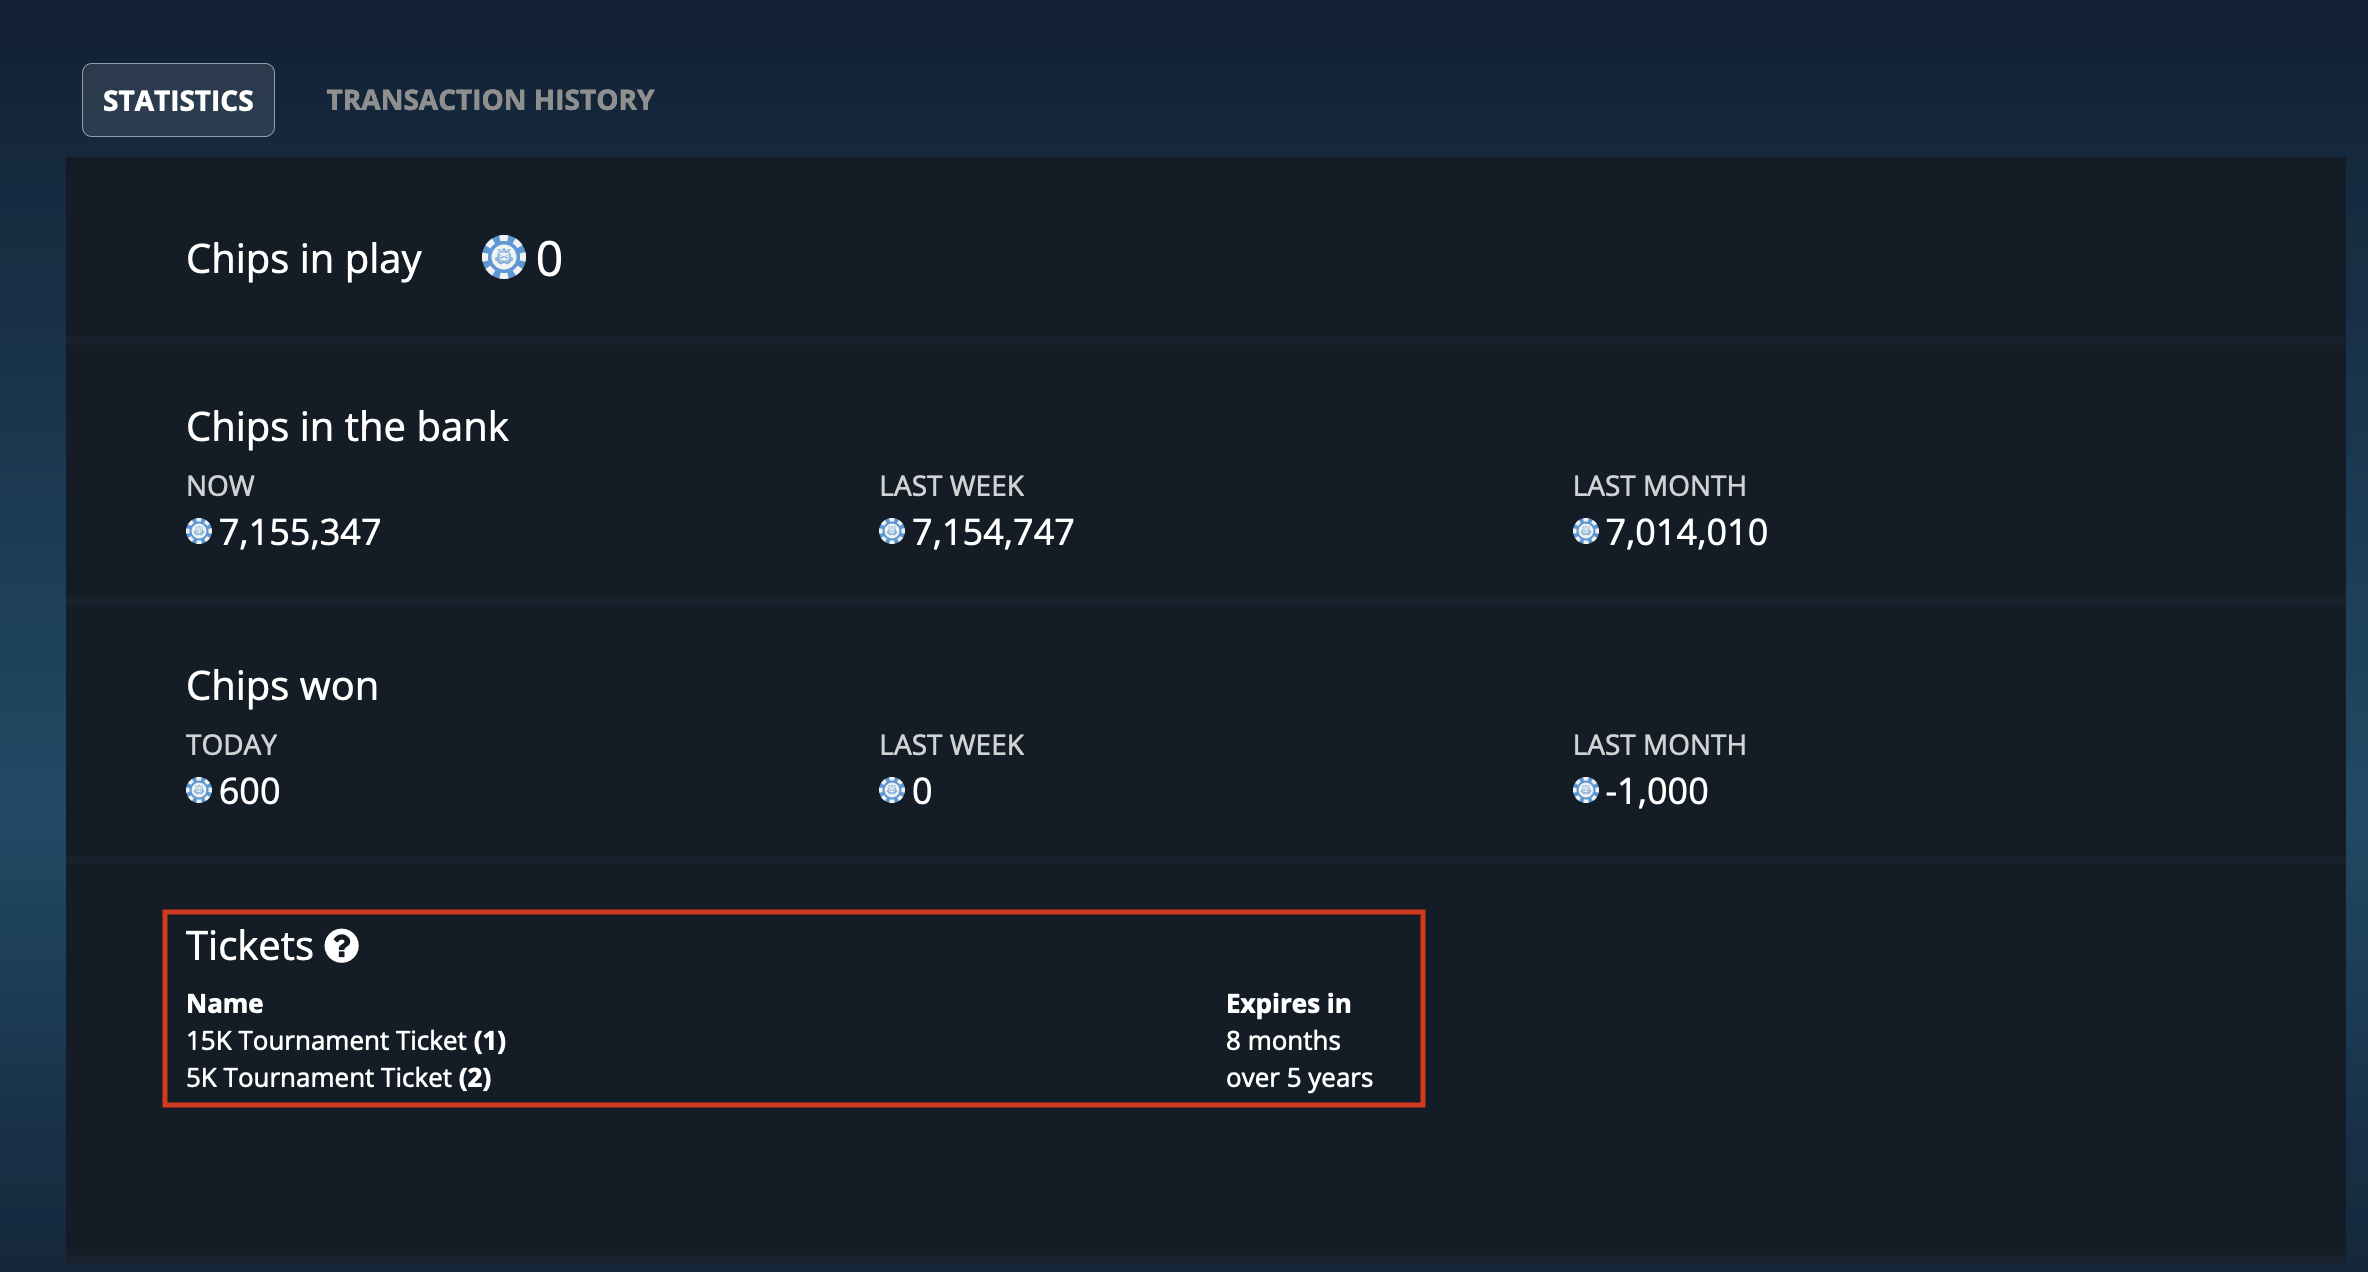Switch to Transaction History tab
This screenshot has height=1272, width=2368.
coord(490,100)
